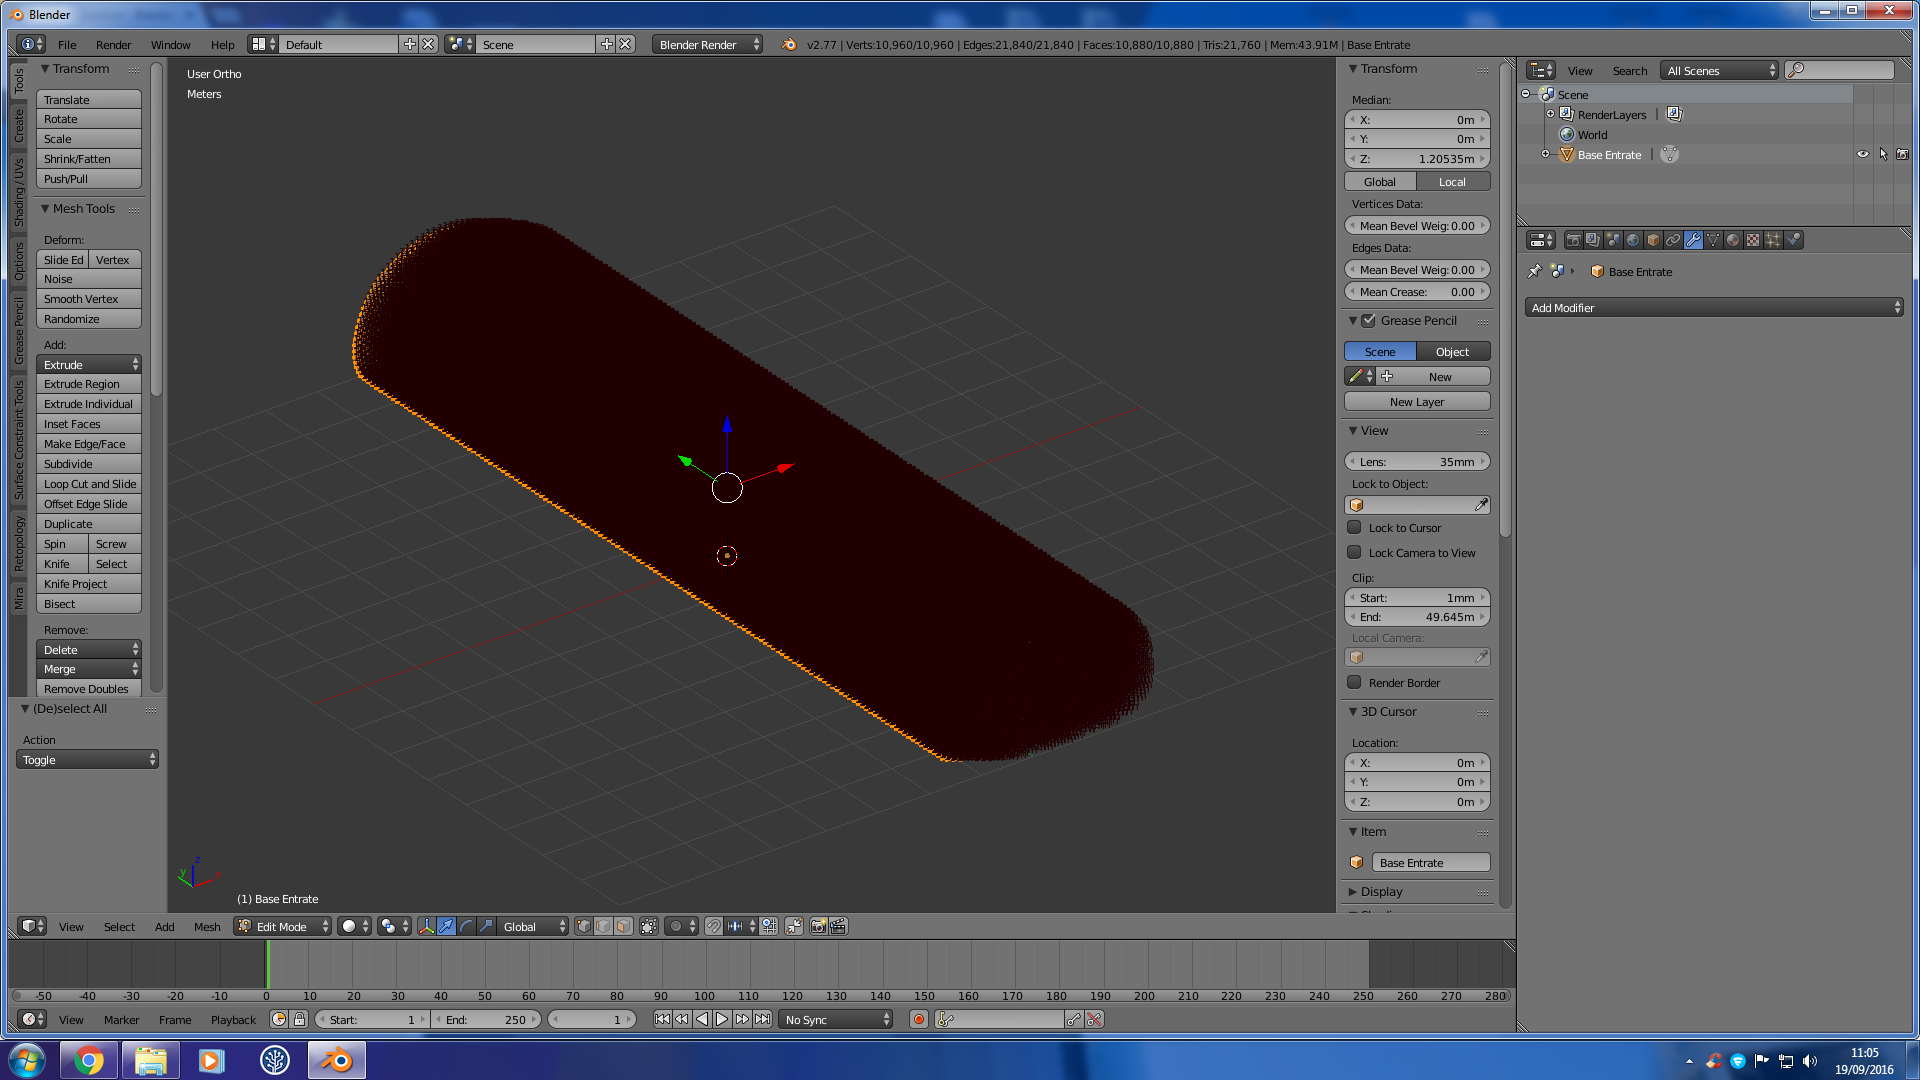Click the Local transform button
Image resolution: width=1920 pixels, height=1080 pixels.
(1453, 181)
